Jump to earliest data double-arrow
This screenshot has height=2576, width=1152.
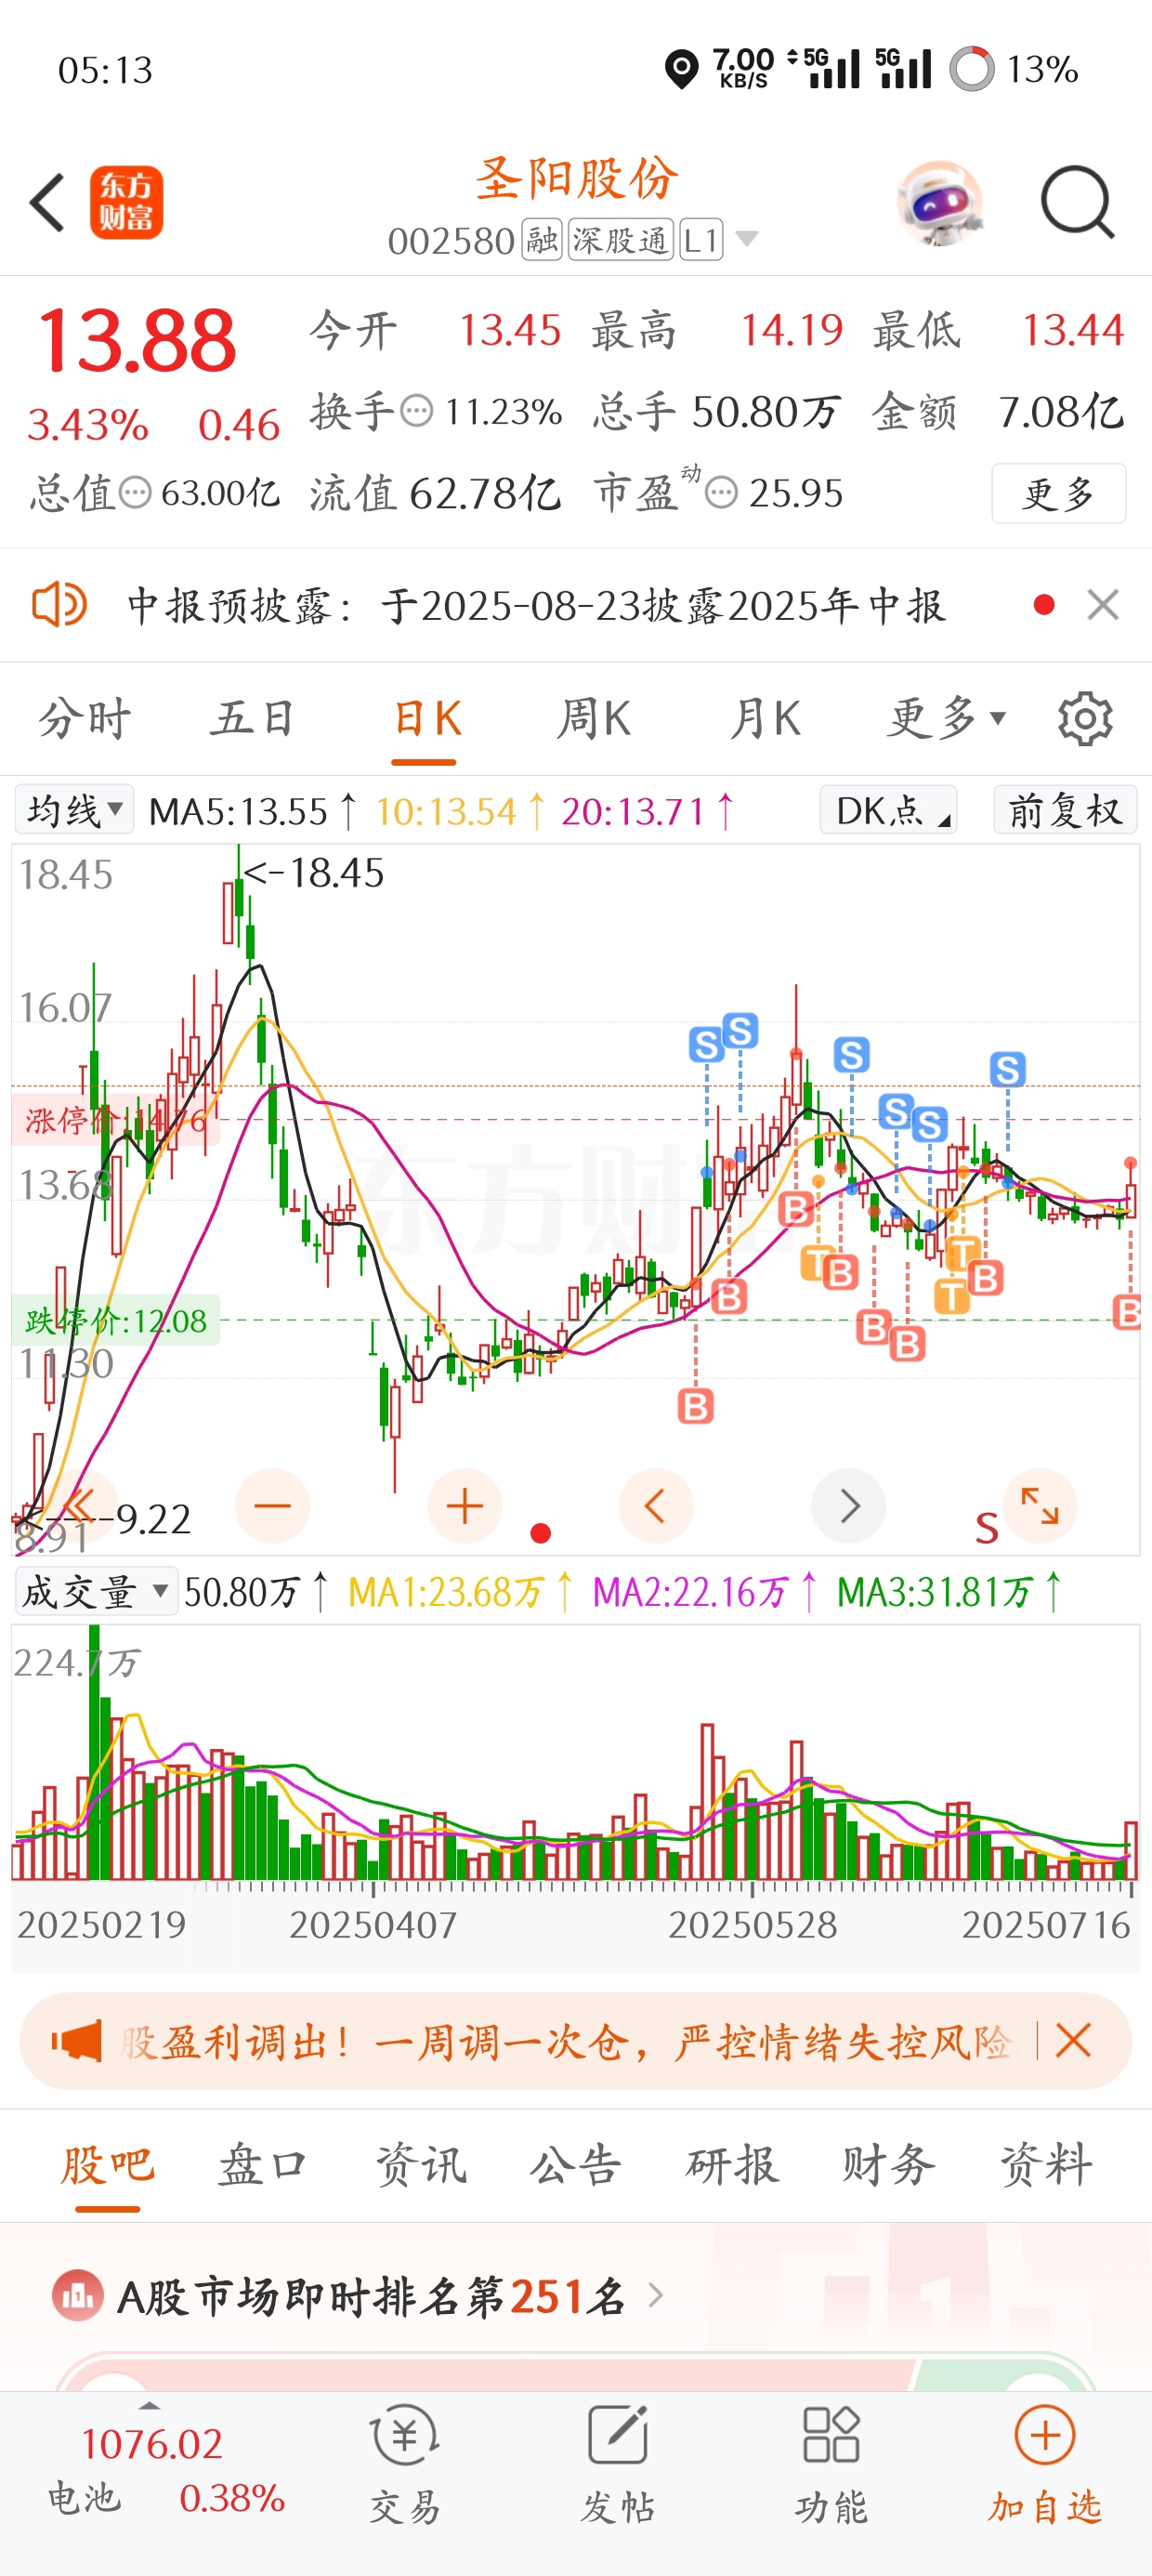(x=80, y=1506)
